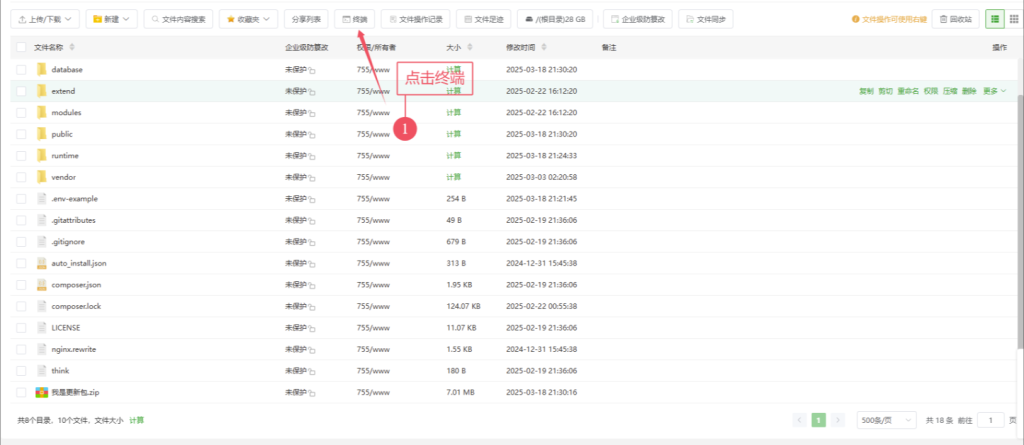Click the database folder icon
Image resolution: width=1024 pixels, height=445 pixels.
point(42,69)
